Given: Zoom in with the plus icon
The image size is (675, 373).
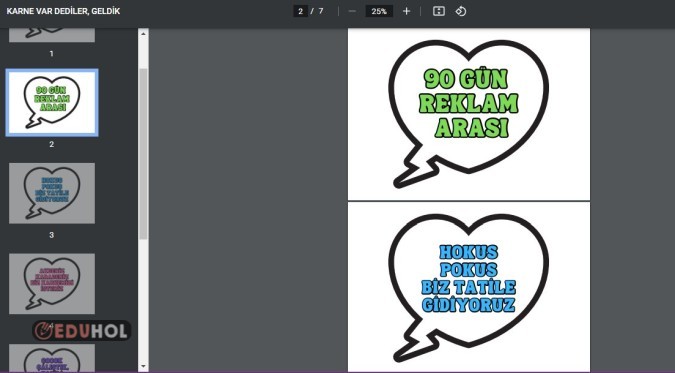Looking at the screenshot, I should click(406, 11).
